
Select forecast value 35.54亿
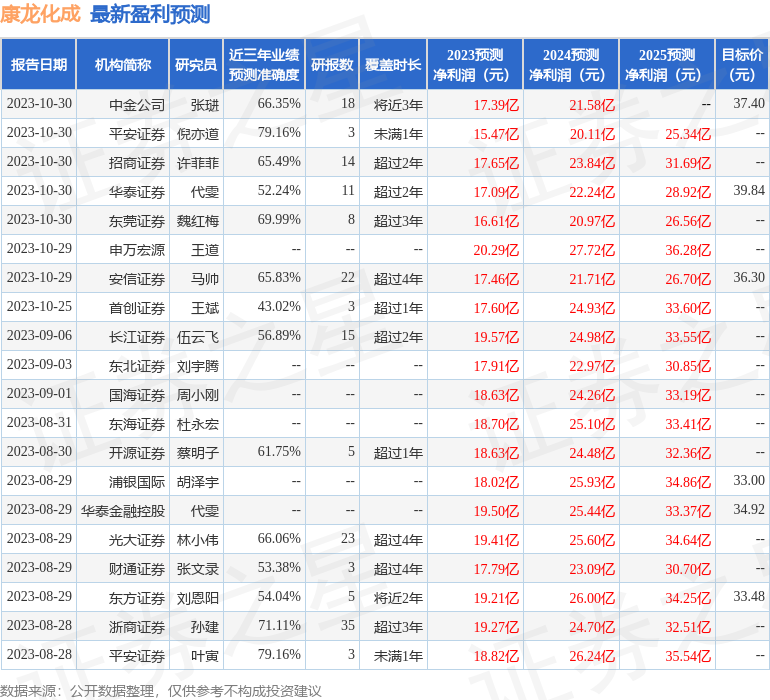688,655
